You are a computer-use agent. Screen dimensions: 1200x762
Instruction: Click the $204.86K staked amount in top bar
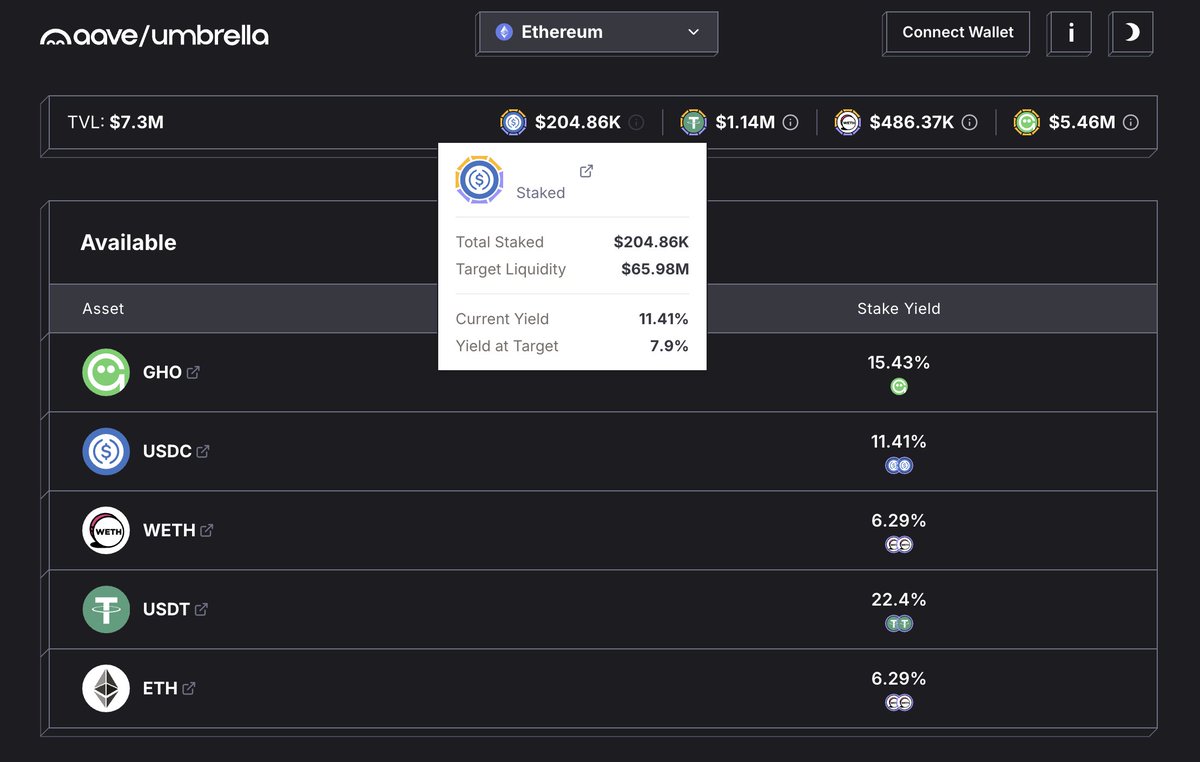pyautogui.click(x=578, y=122)
